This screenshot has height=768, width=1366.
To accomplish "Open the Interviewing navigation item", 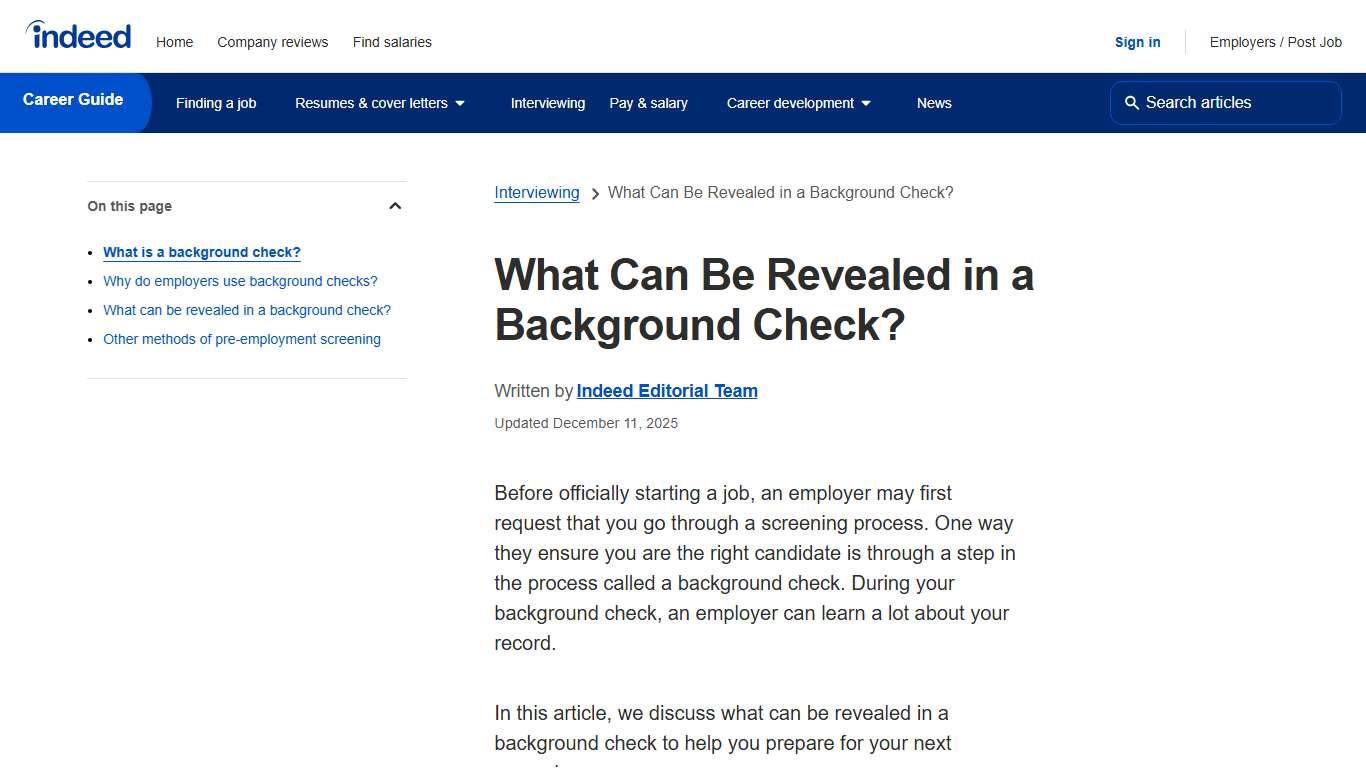I will pyautogui.click(x=548, y=102).
